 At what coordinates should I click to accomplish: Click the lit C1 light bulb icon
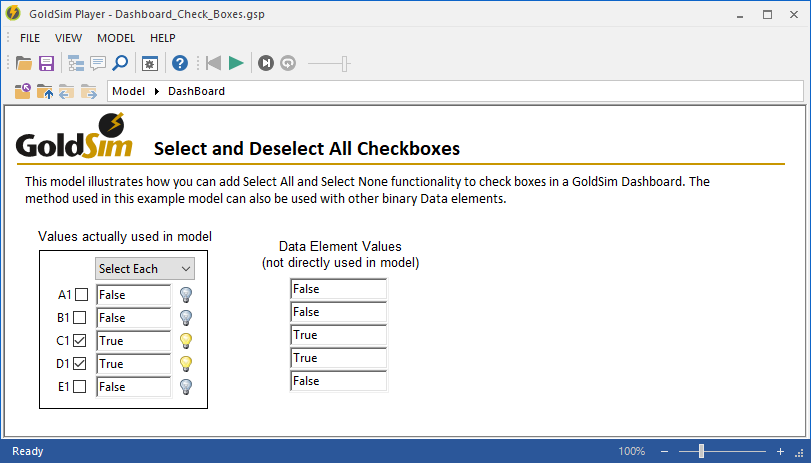tap(186, 341)
